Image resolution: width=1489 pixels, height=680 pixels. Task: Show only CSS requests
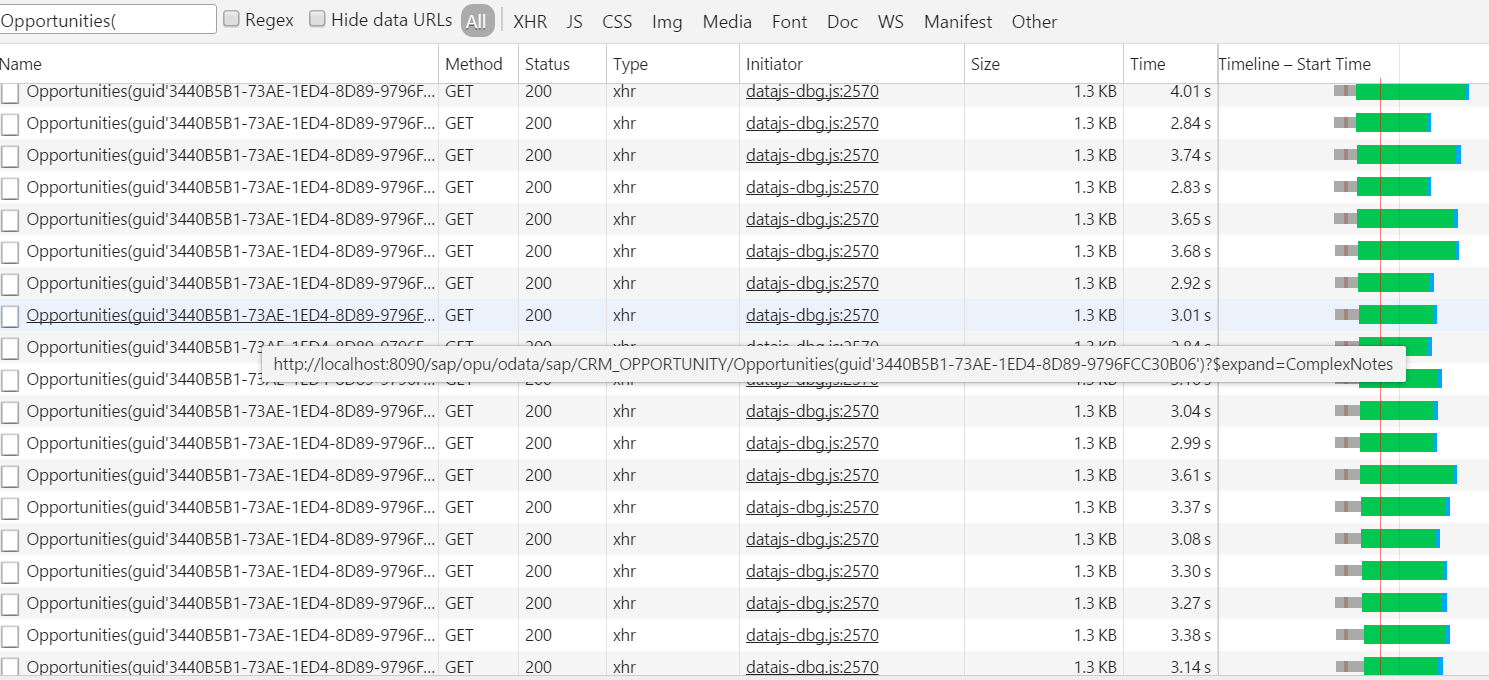(x=617, y=21)
